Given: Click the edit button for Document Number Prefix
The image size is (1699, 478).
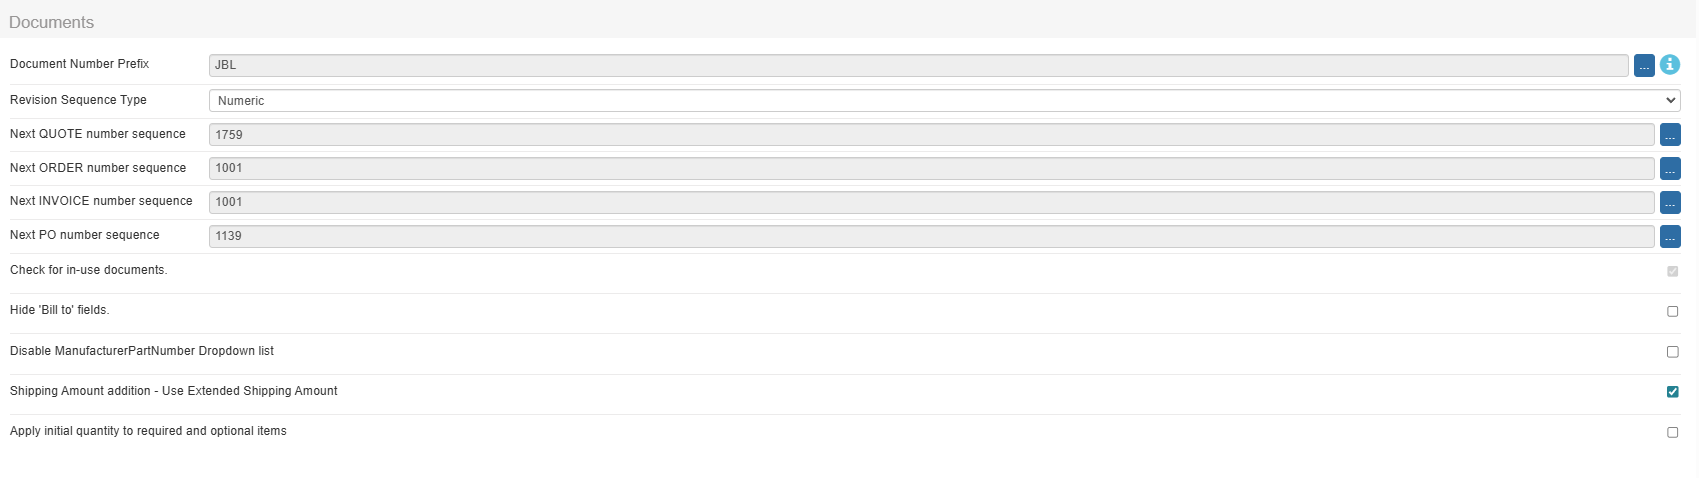Looking at the screenshot, I should coord(1644,65).
